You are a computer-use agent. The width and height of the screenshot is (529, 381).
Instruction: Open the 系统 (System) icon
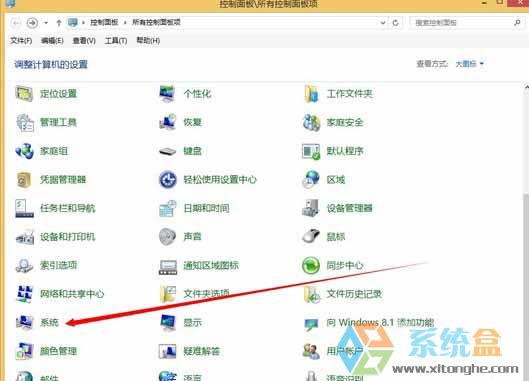pyautogui.click(x=25, y=322)
